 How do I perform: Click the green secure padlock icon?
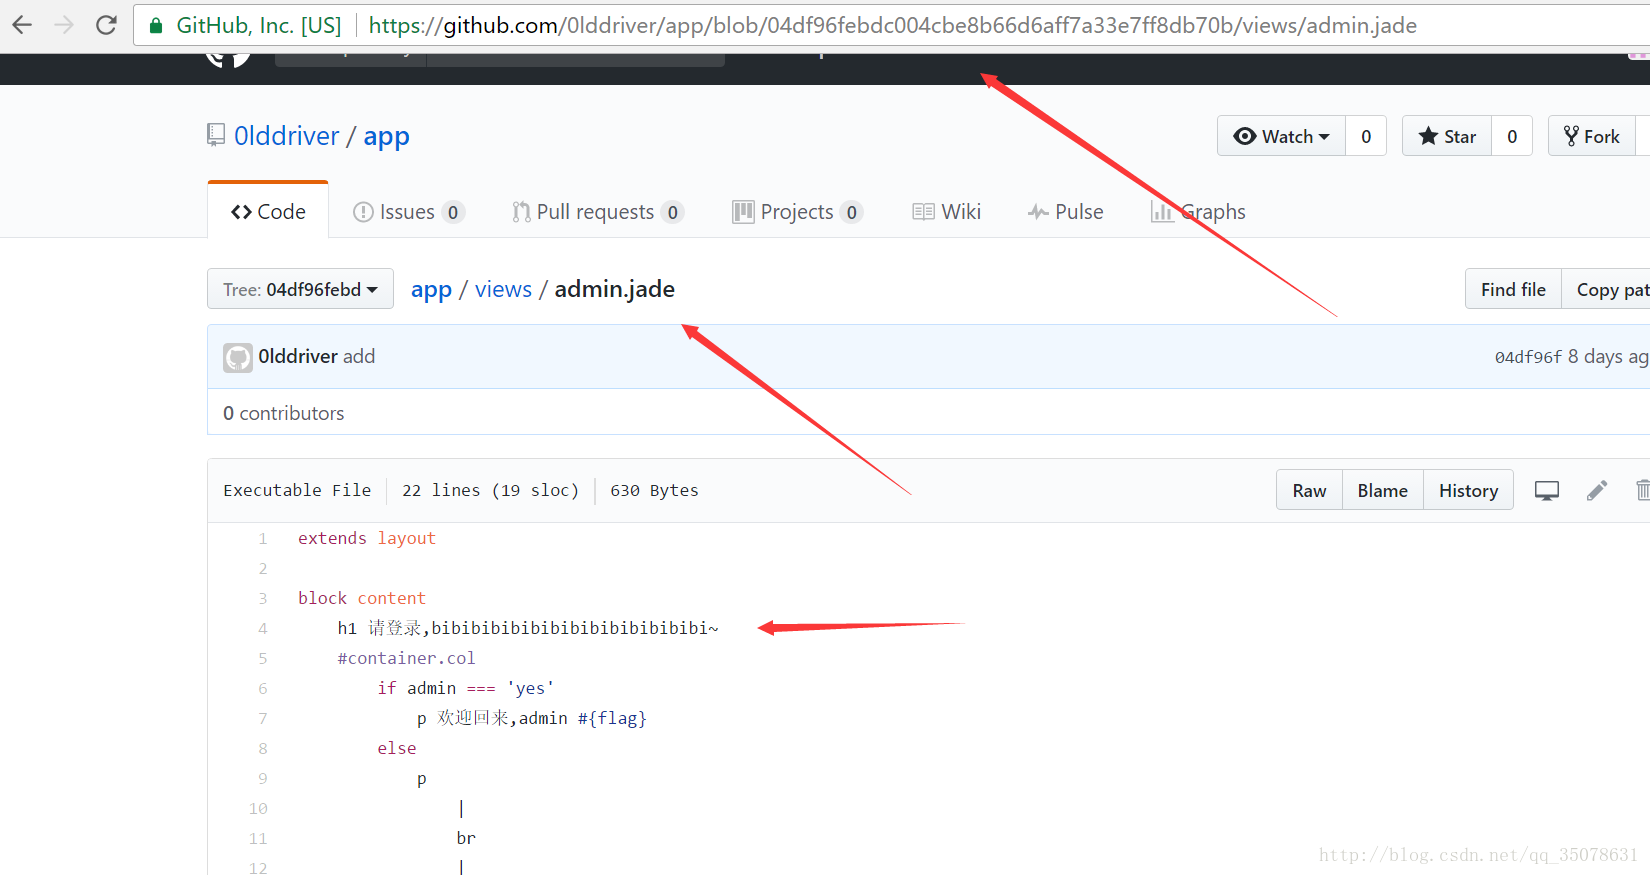156,26
